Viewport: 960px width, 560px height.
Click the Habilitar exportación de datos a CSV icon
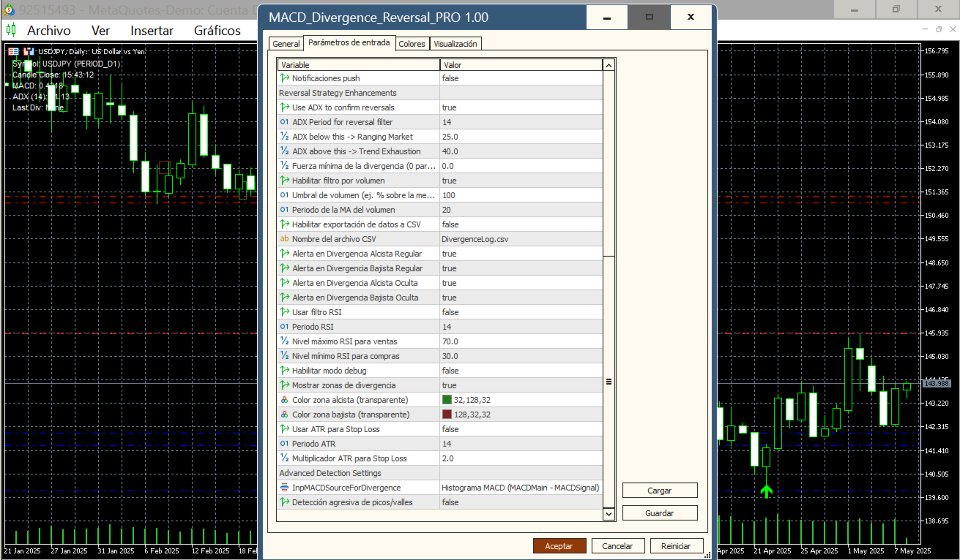[284, 224]
